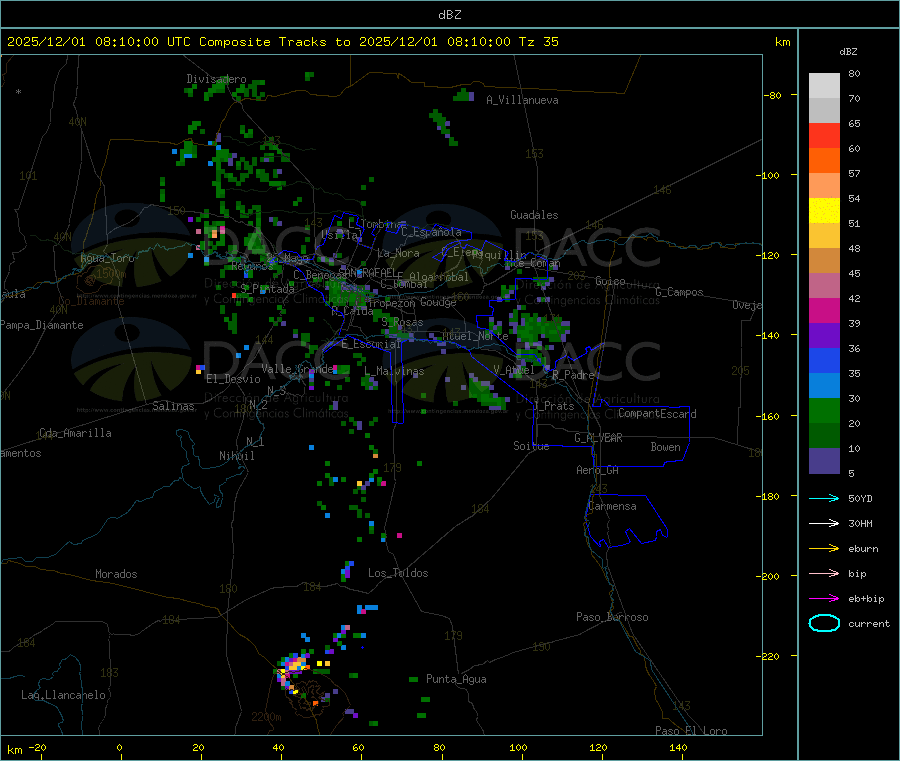The width and height of the screenshot is (900, 761).
Task: Click the 'E_Escorial' place label
Action: point(371,344)
